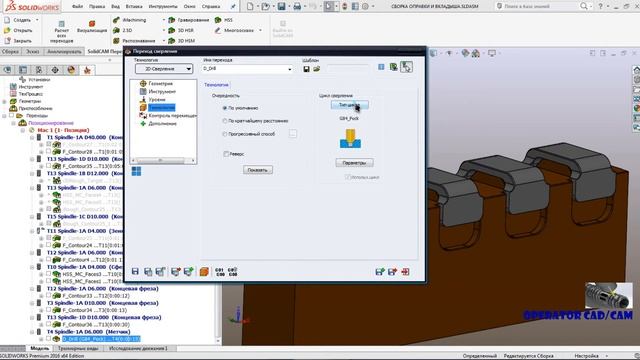This screenshot has height=360, width=640.
Task: Click the SolidWorks Save toolbar icon
Action: pos(281,6)
